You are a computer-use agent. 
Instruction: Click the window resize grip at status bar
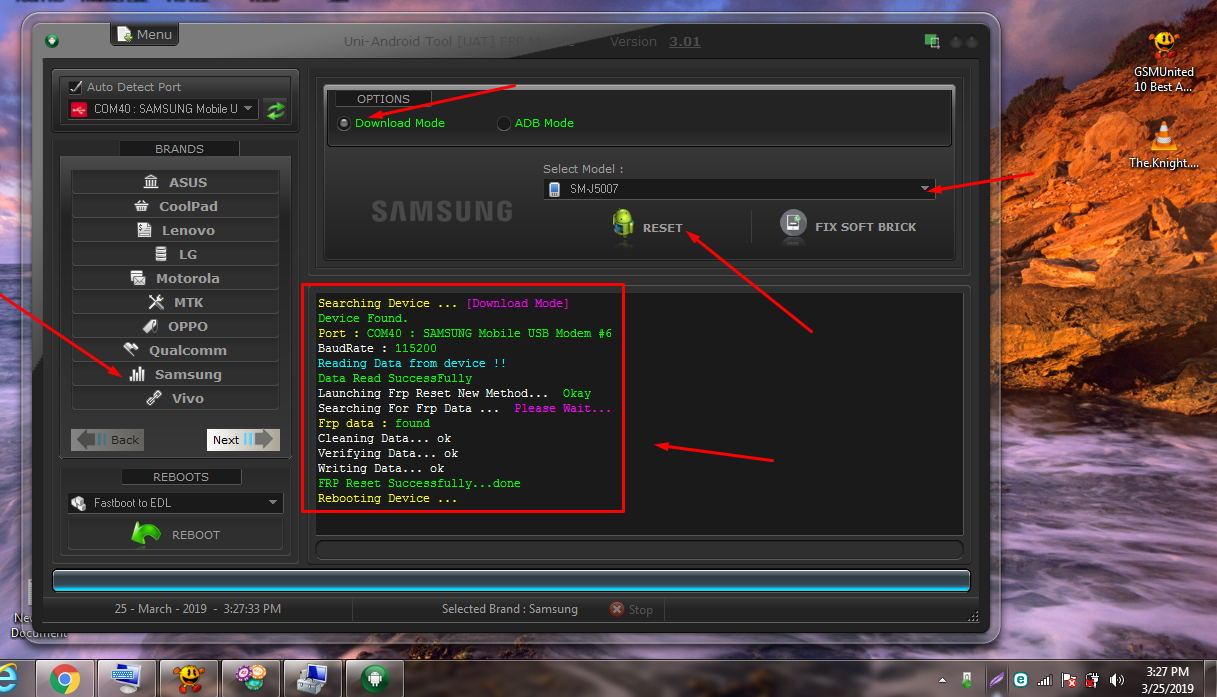click(x=973, y=615)
